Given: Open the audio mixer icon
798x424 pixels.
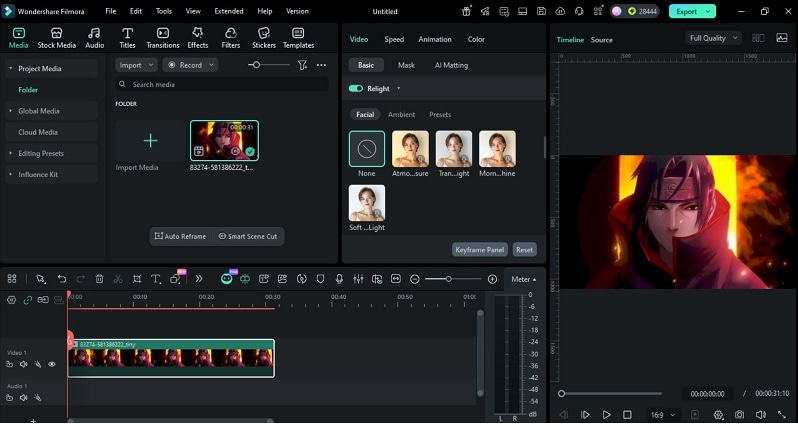Looking at the screenshot, I should click(x=358, y=278).
